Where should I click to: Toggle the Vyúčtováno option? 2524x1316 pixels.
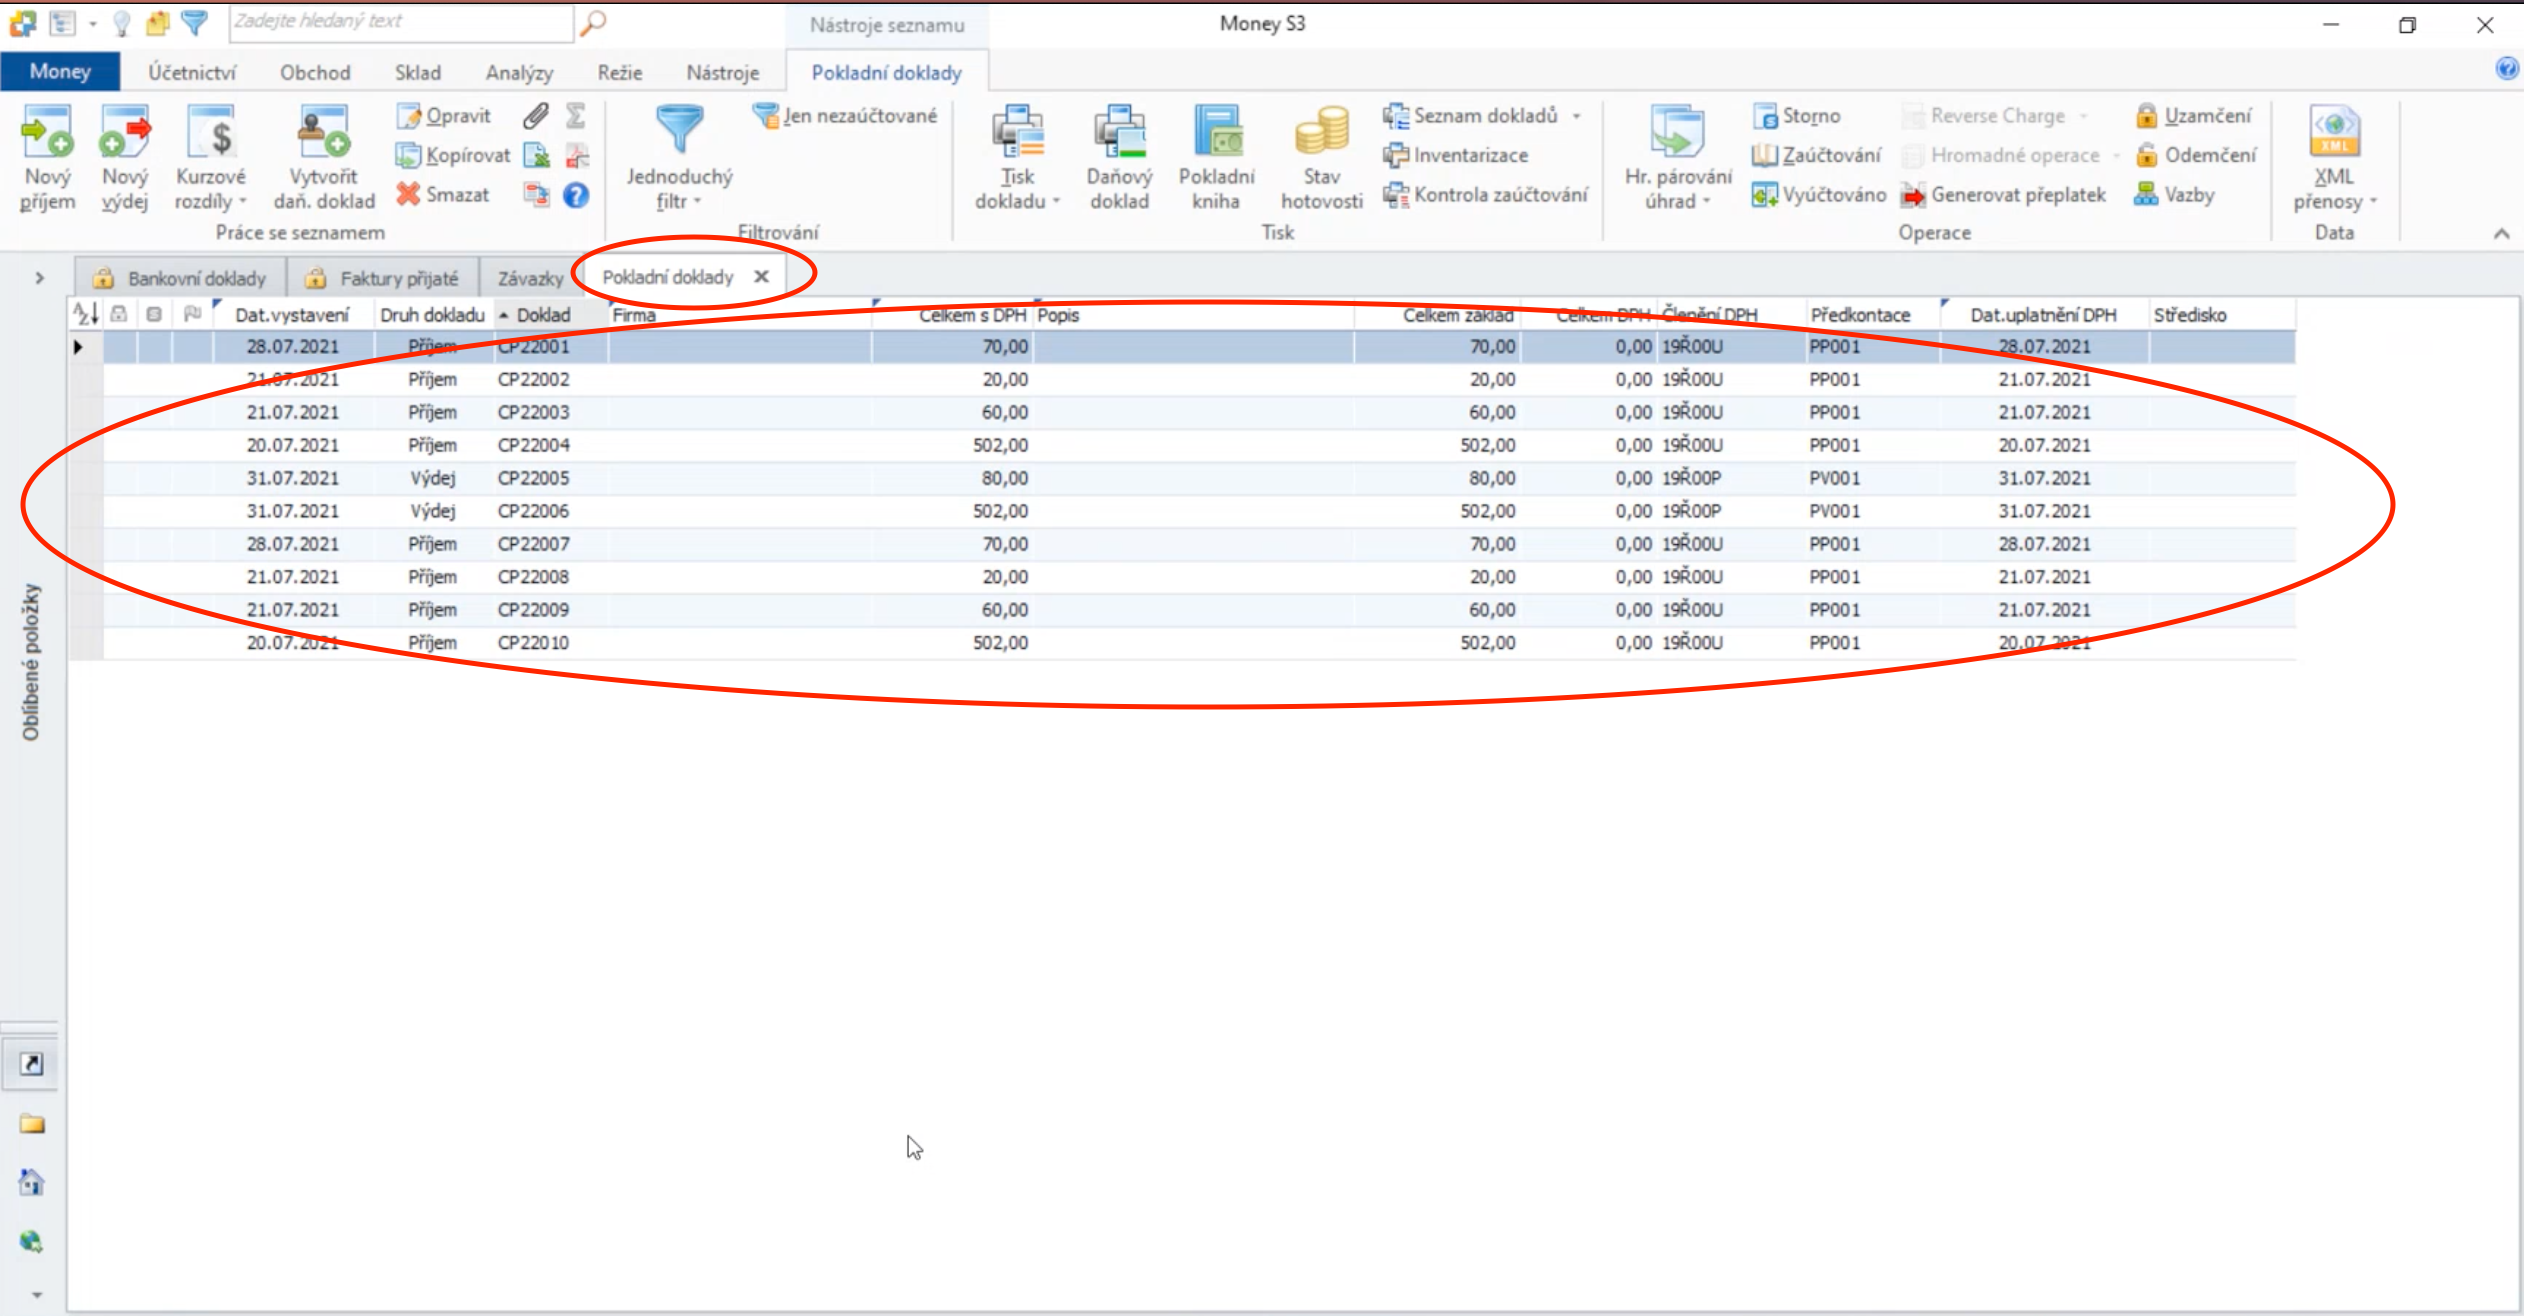pos(1819,195)
